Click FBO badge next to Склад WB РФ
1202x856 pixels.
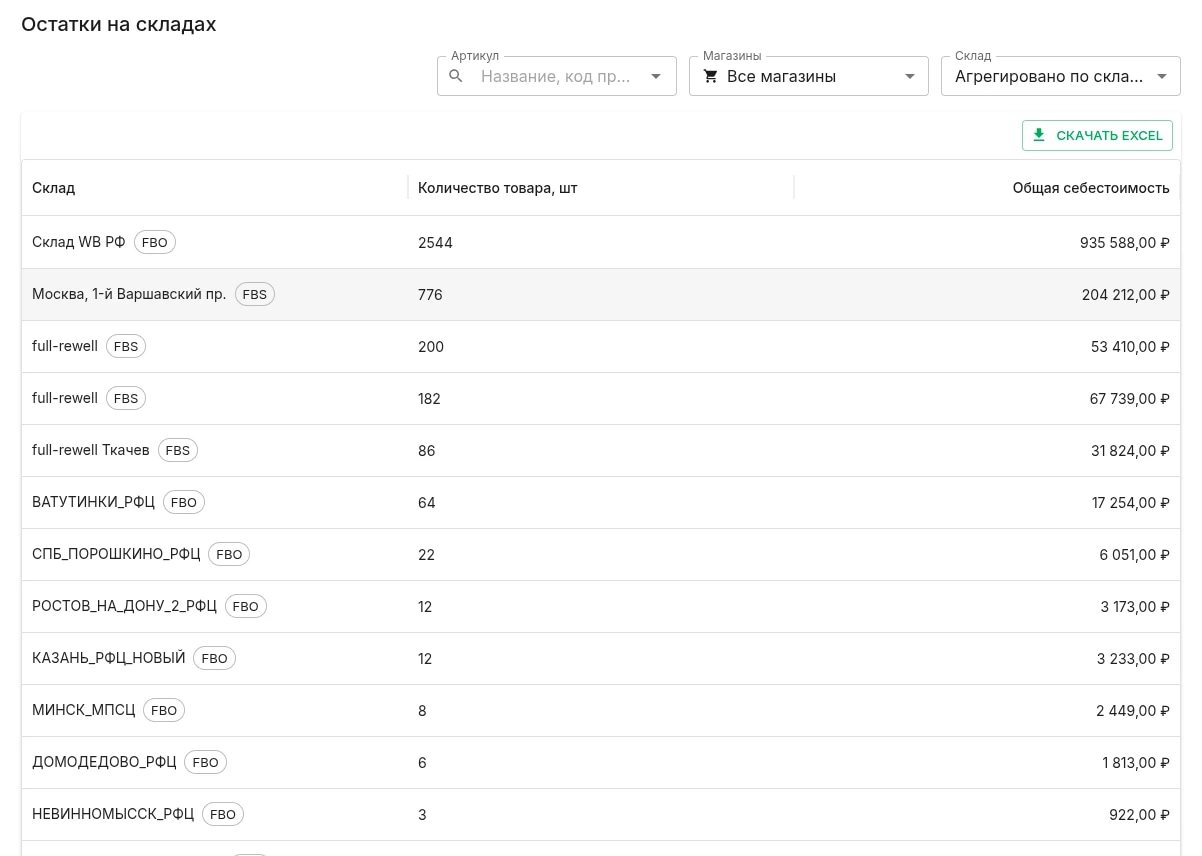point(155,242)
